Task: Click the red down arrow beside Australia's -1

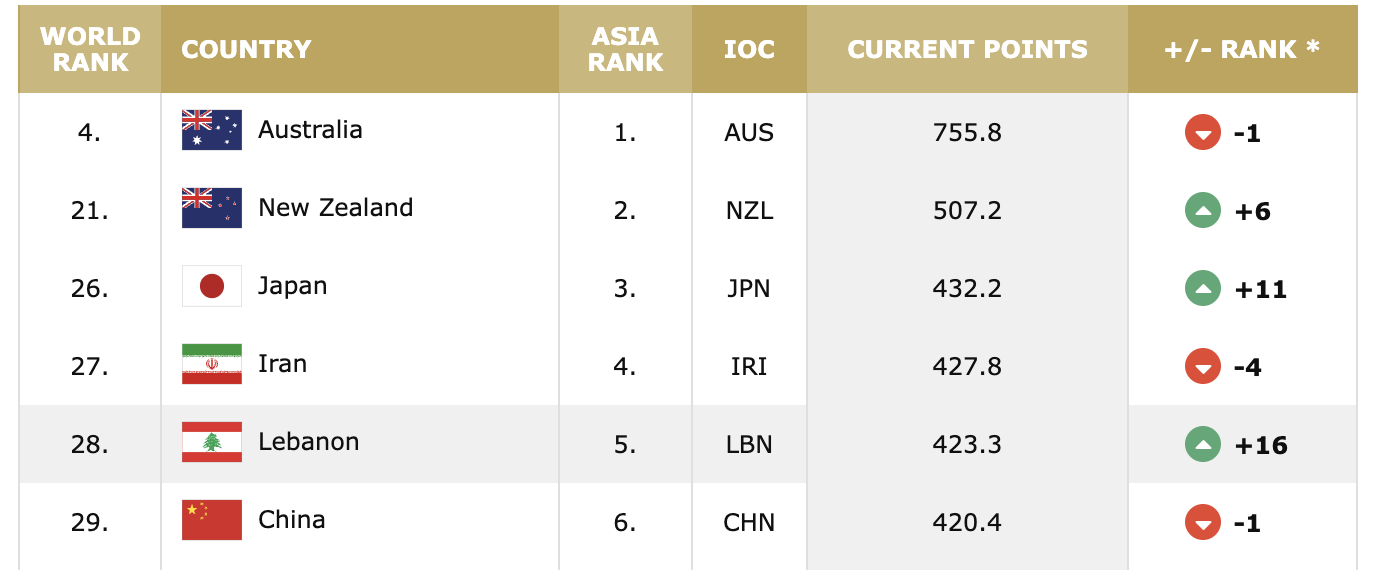Action: [1203, 132]
